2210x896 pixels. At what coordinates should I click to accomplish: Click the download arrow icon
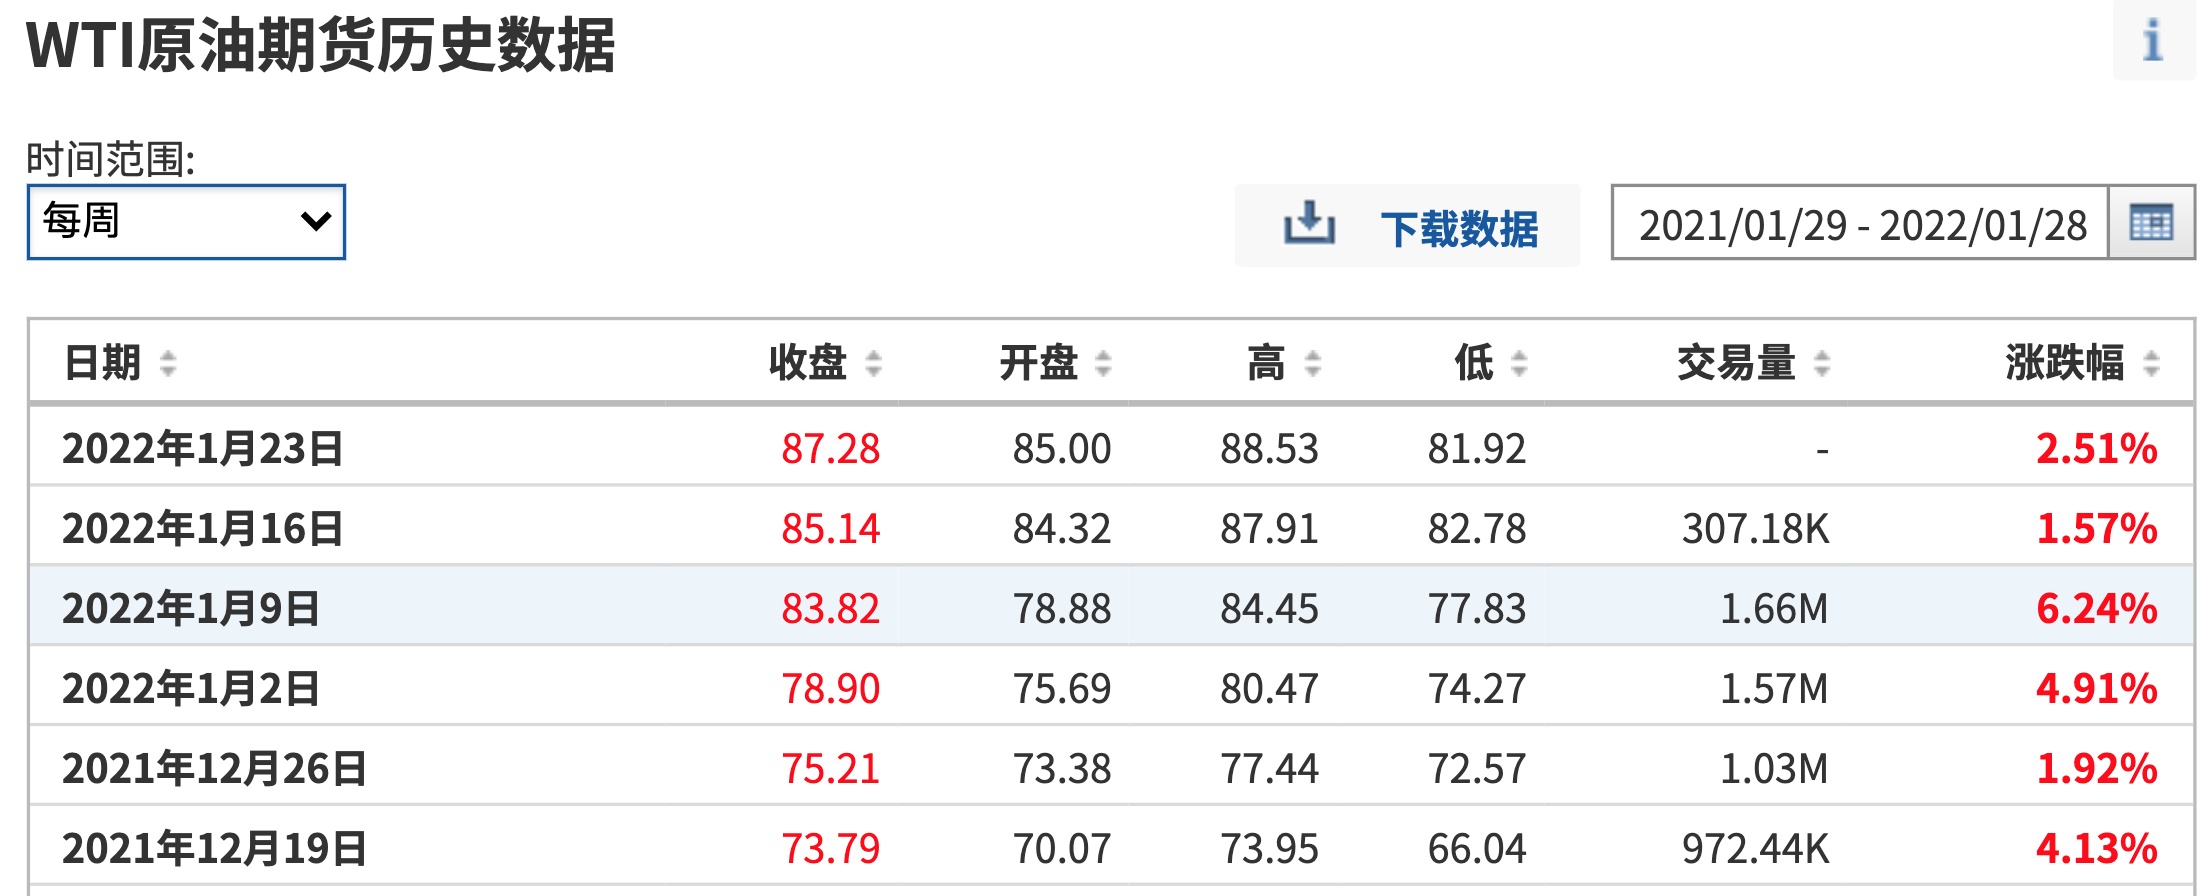1309,224
